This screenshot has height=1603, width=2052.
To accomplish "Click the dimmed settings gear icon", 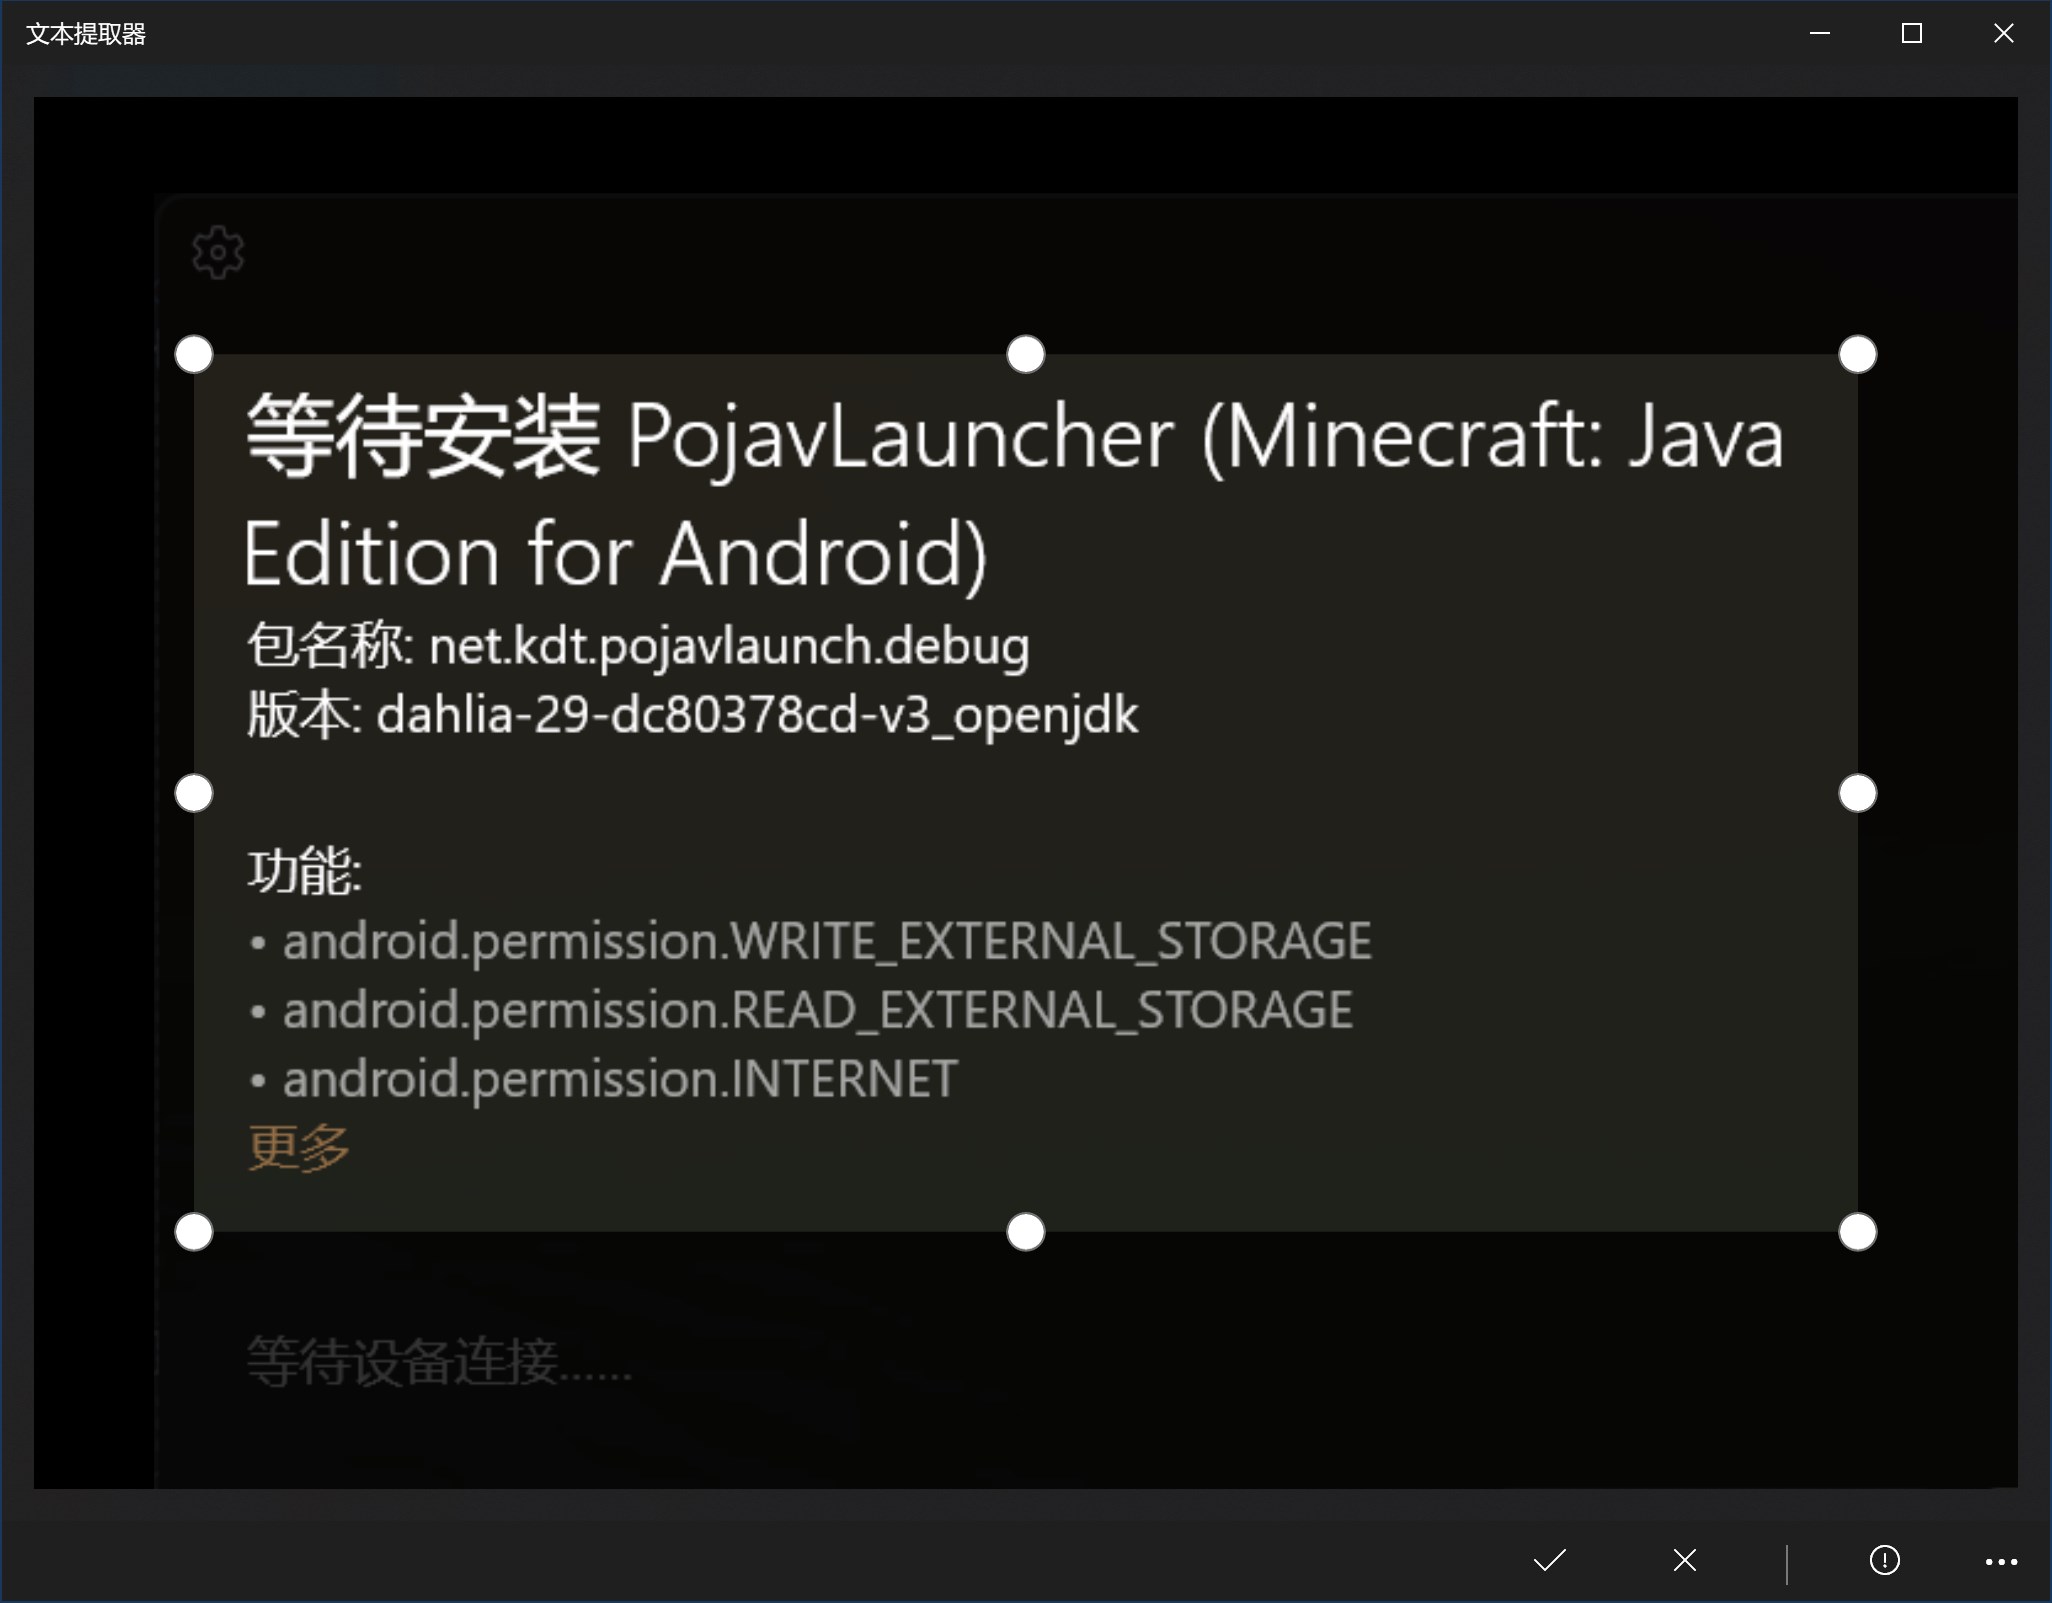I will [218, 252].
